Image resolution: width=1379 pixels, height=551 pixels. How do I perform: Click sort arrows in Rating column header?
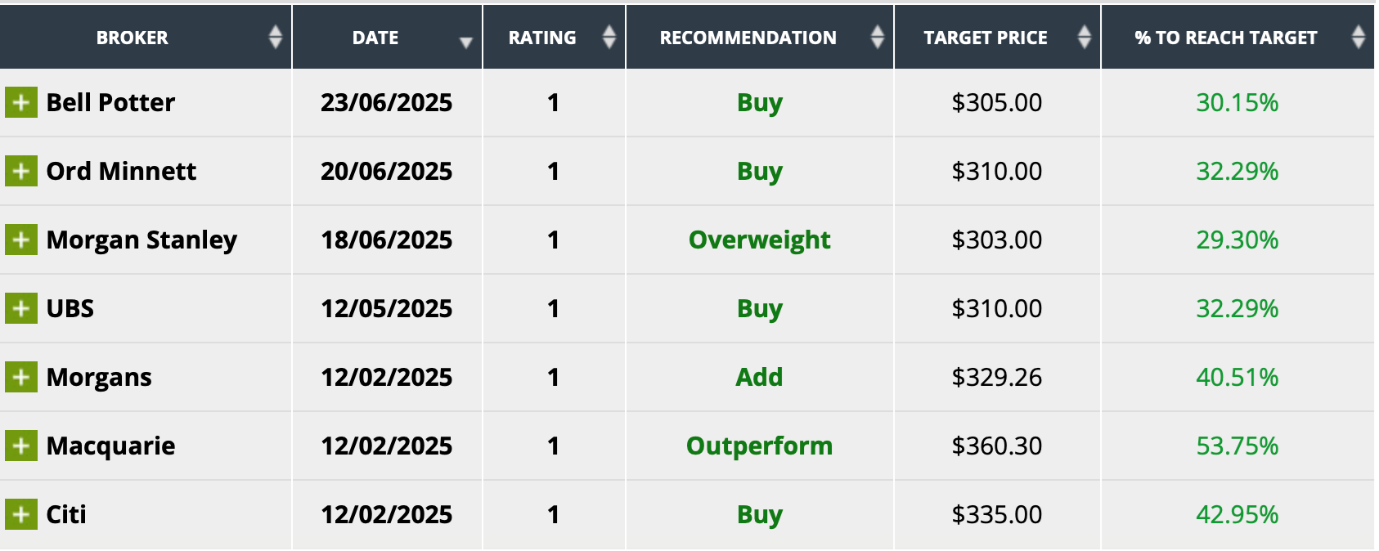pyautogui.click(x=609, y=38)
